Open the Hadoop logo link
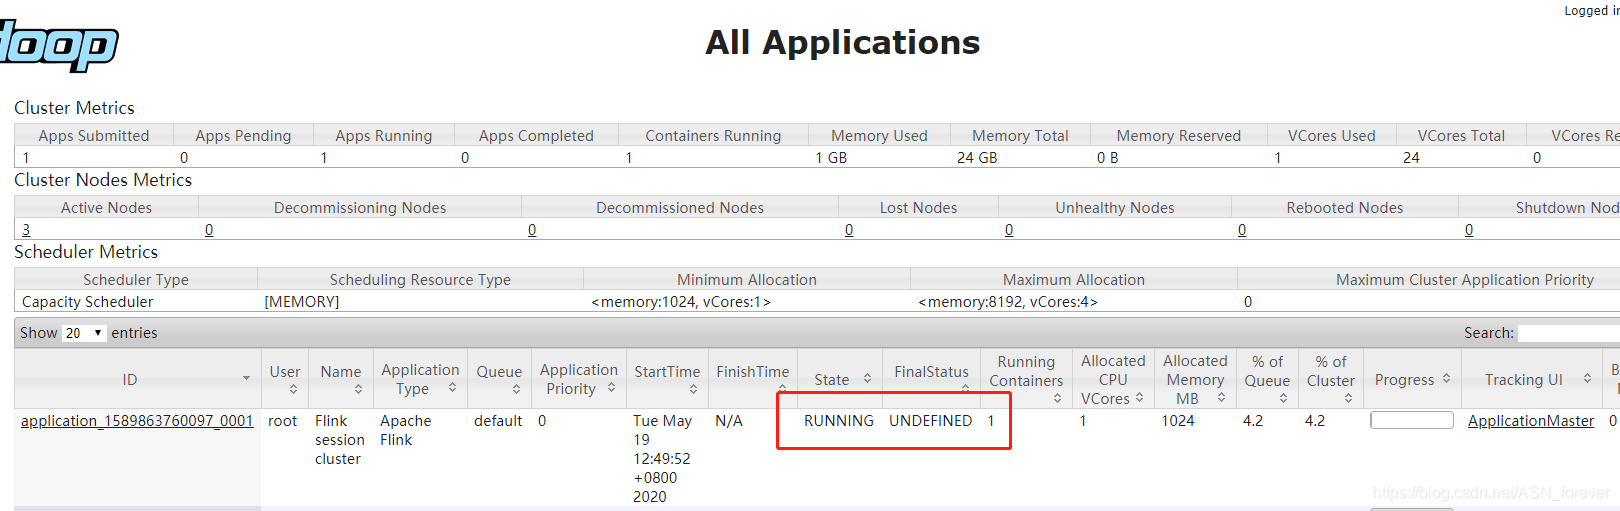 [58, 46]
